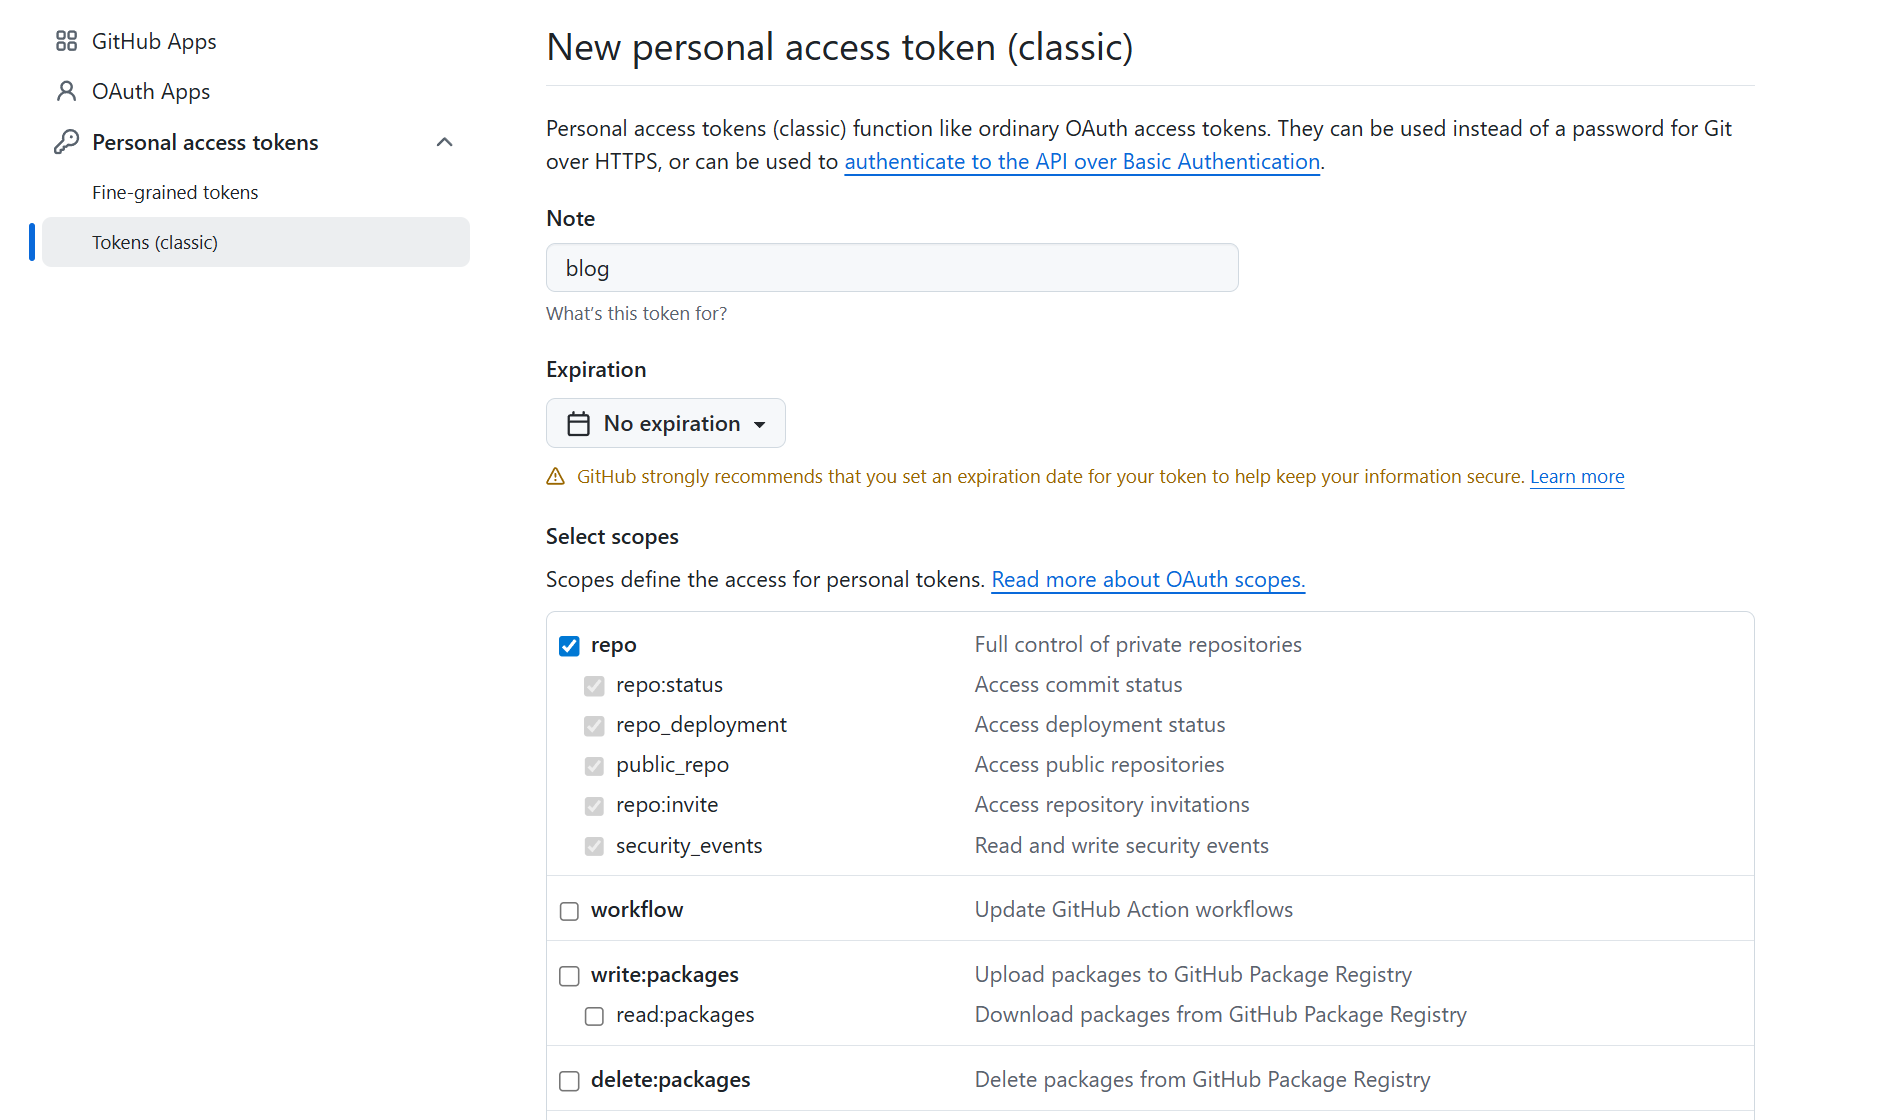Screen dimensions: 1893x1120
Task: Click the calendar icon in Expiration
Action: (578, 424)
